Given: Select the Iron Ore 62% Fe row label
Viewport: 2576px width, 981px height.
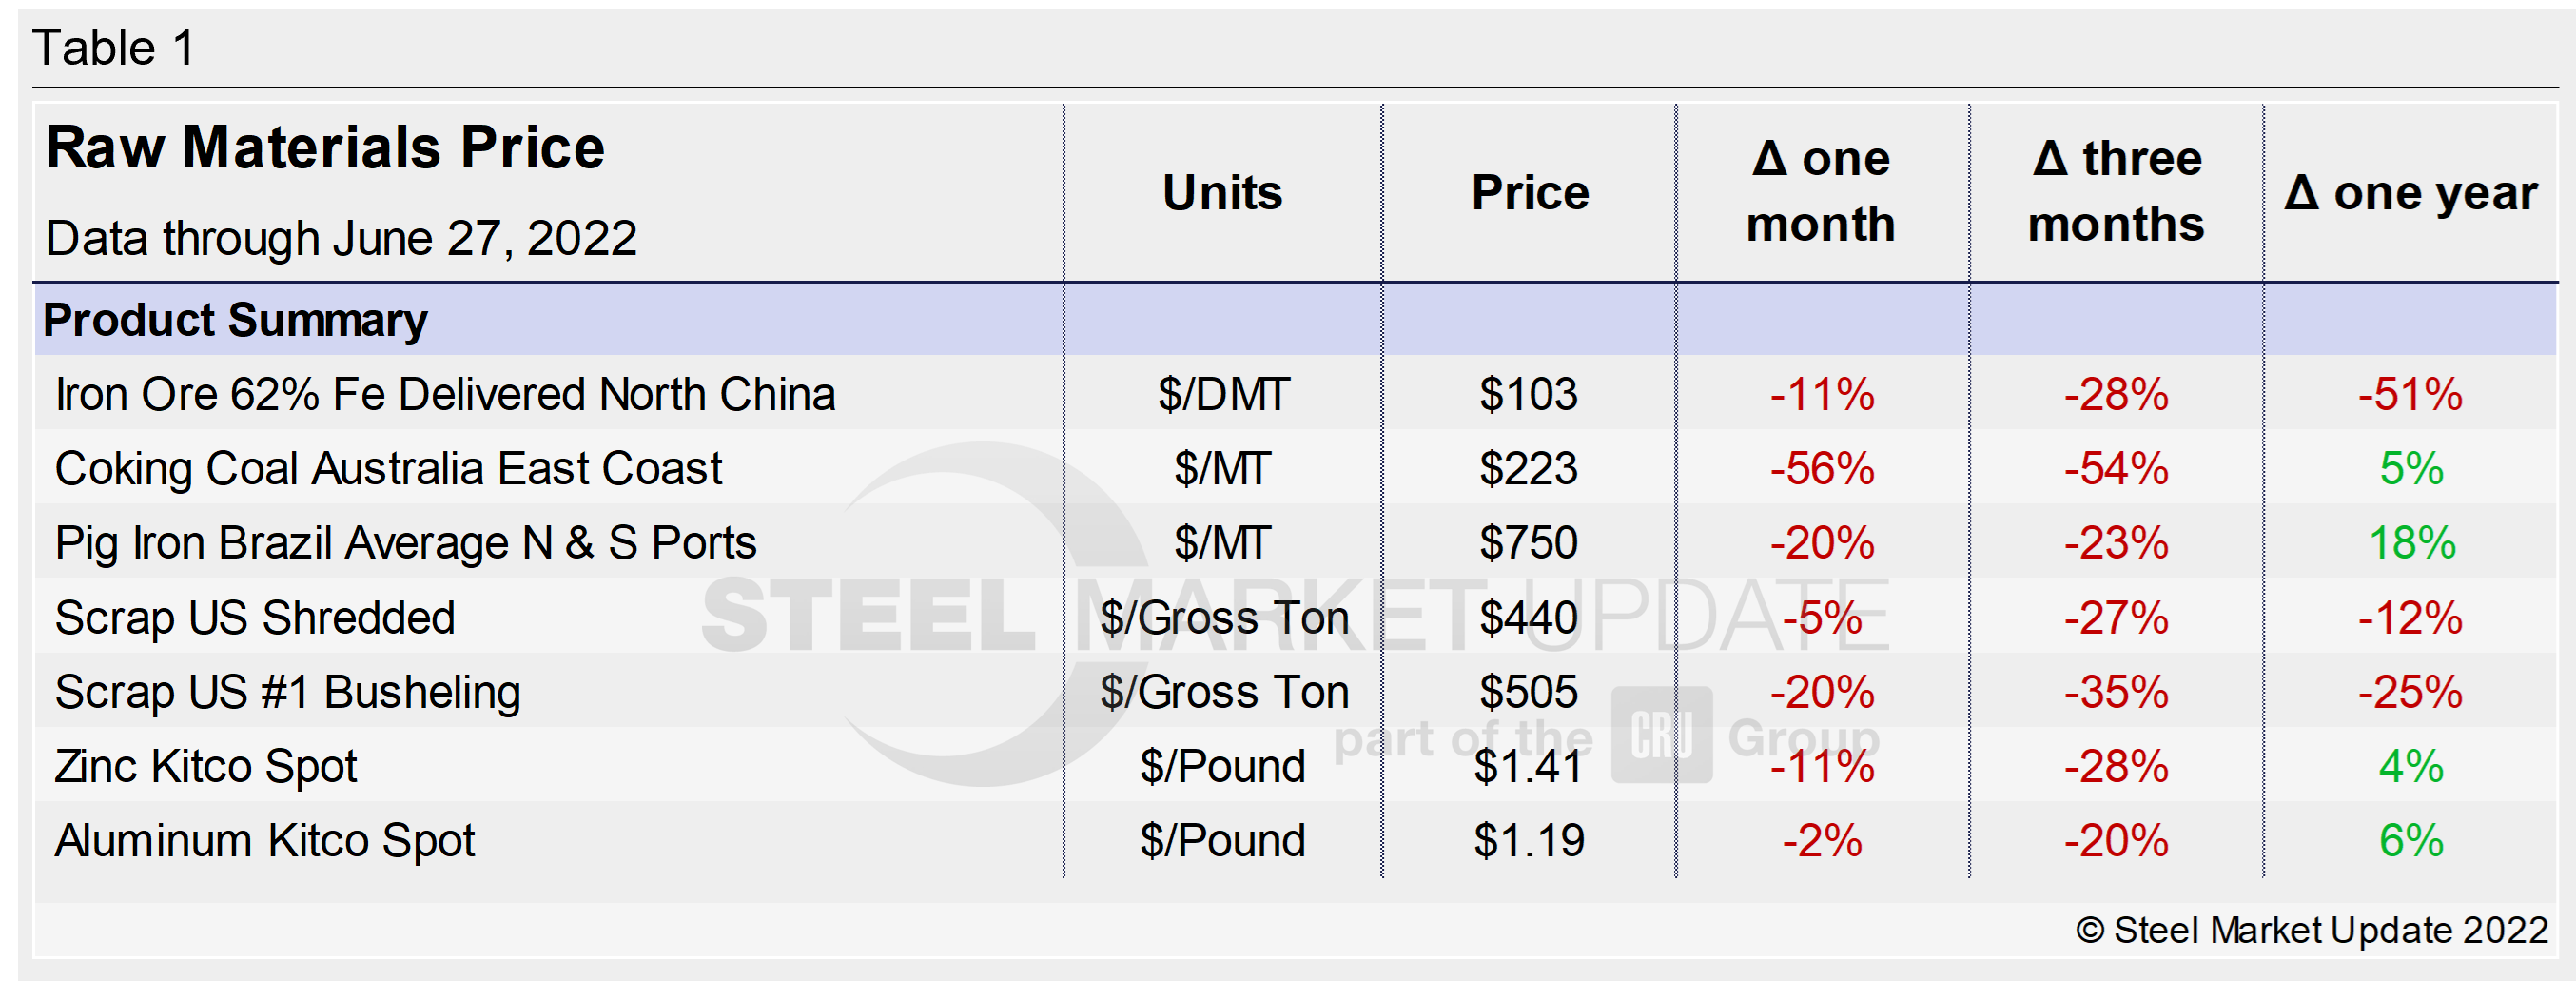Looking at the screenshot, I should [x=445, y=394].
